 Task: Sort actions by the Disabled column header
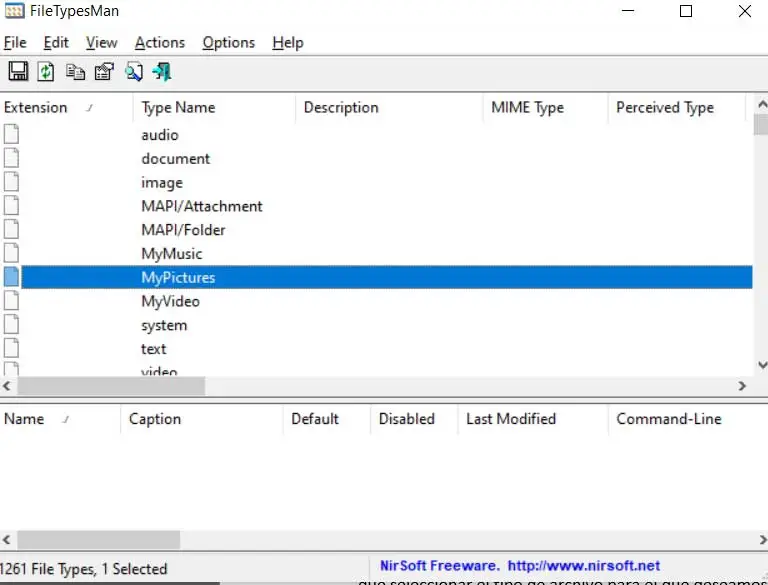(414, 419)
